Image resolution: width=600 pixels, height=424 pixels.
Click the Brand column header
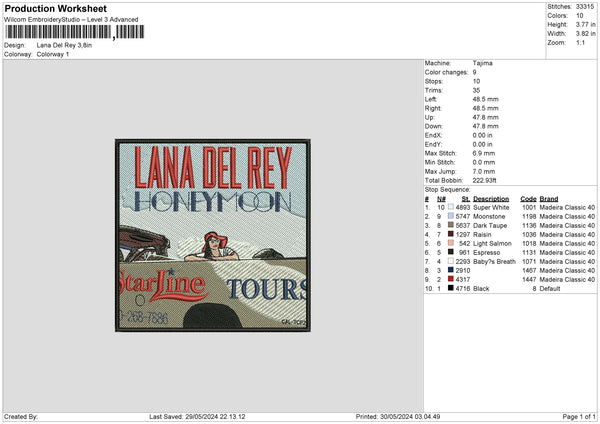click(549, 199)
